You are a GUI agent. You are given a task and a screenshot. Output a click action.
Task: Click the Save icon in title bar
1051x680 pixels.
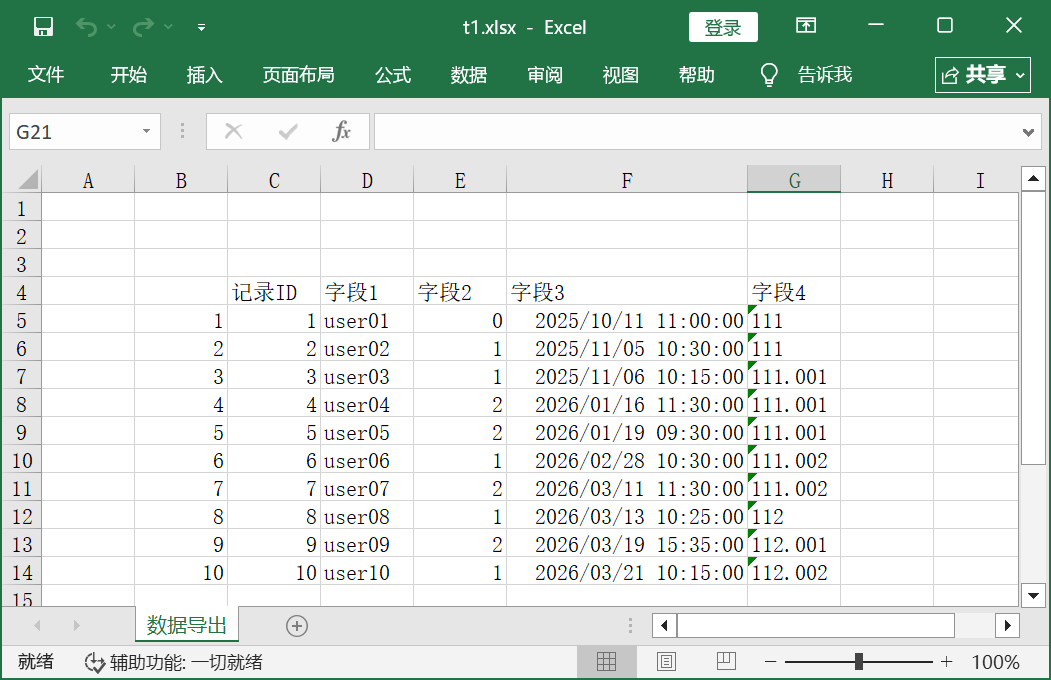(44, 27)
